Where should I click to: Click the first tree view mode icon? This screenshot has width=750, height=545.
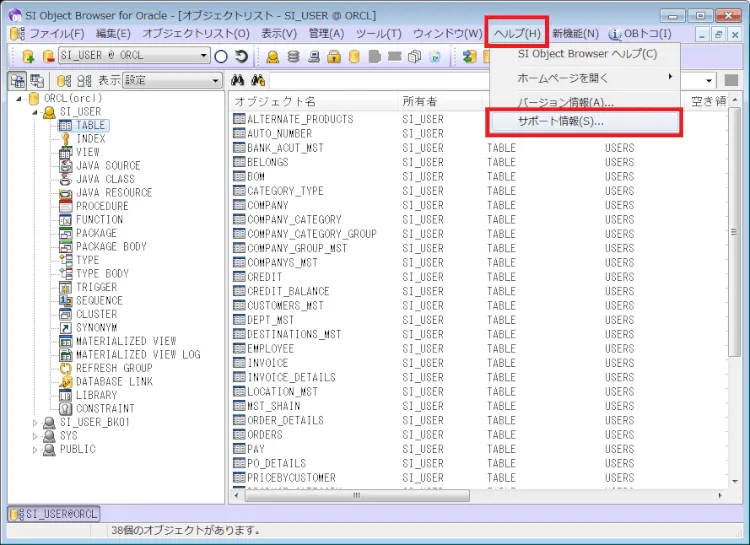click(18, 80)
